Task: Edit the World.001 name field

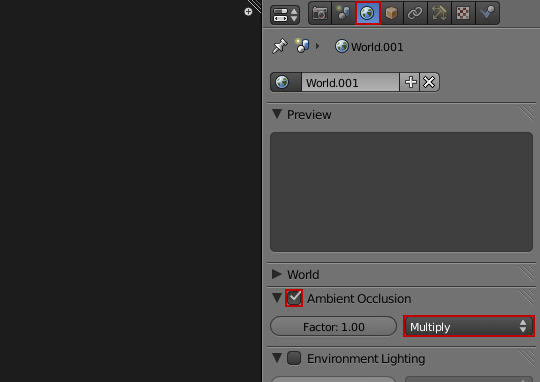Action: pyautogui.click(x=350, y=82)
